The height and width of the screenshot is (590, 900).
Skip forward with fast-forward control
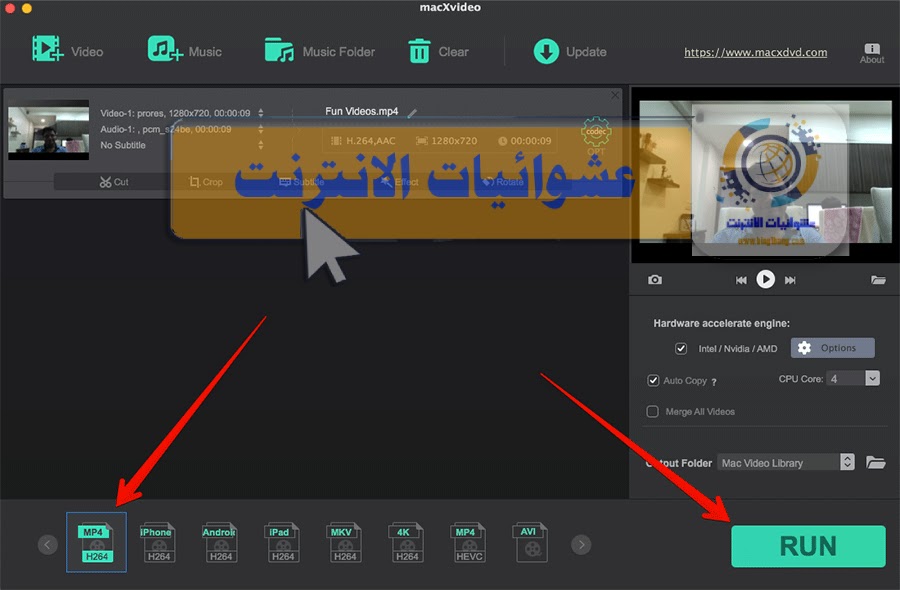[790, 280]
